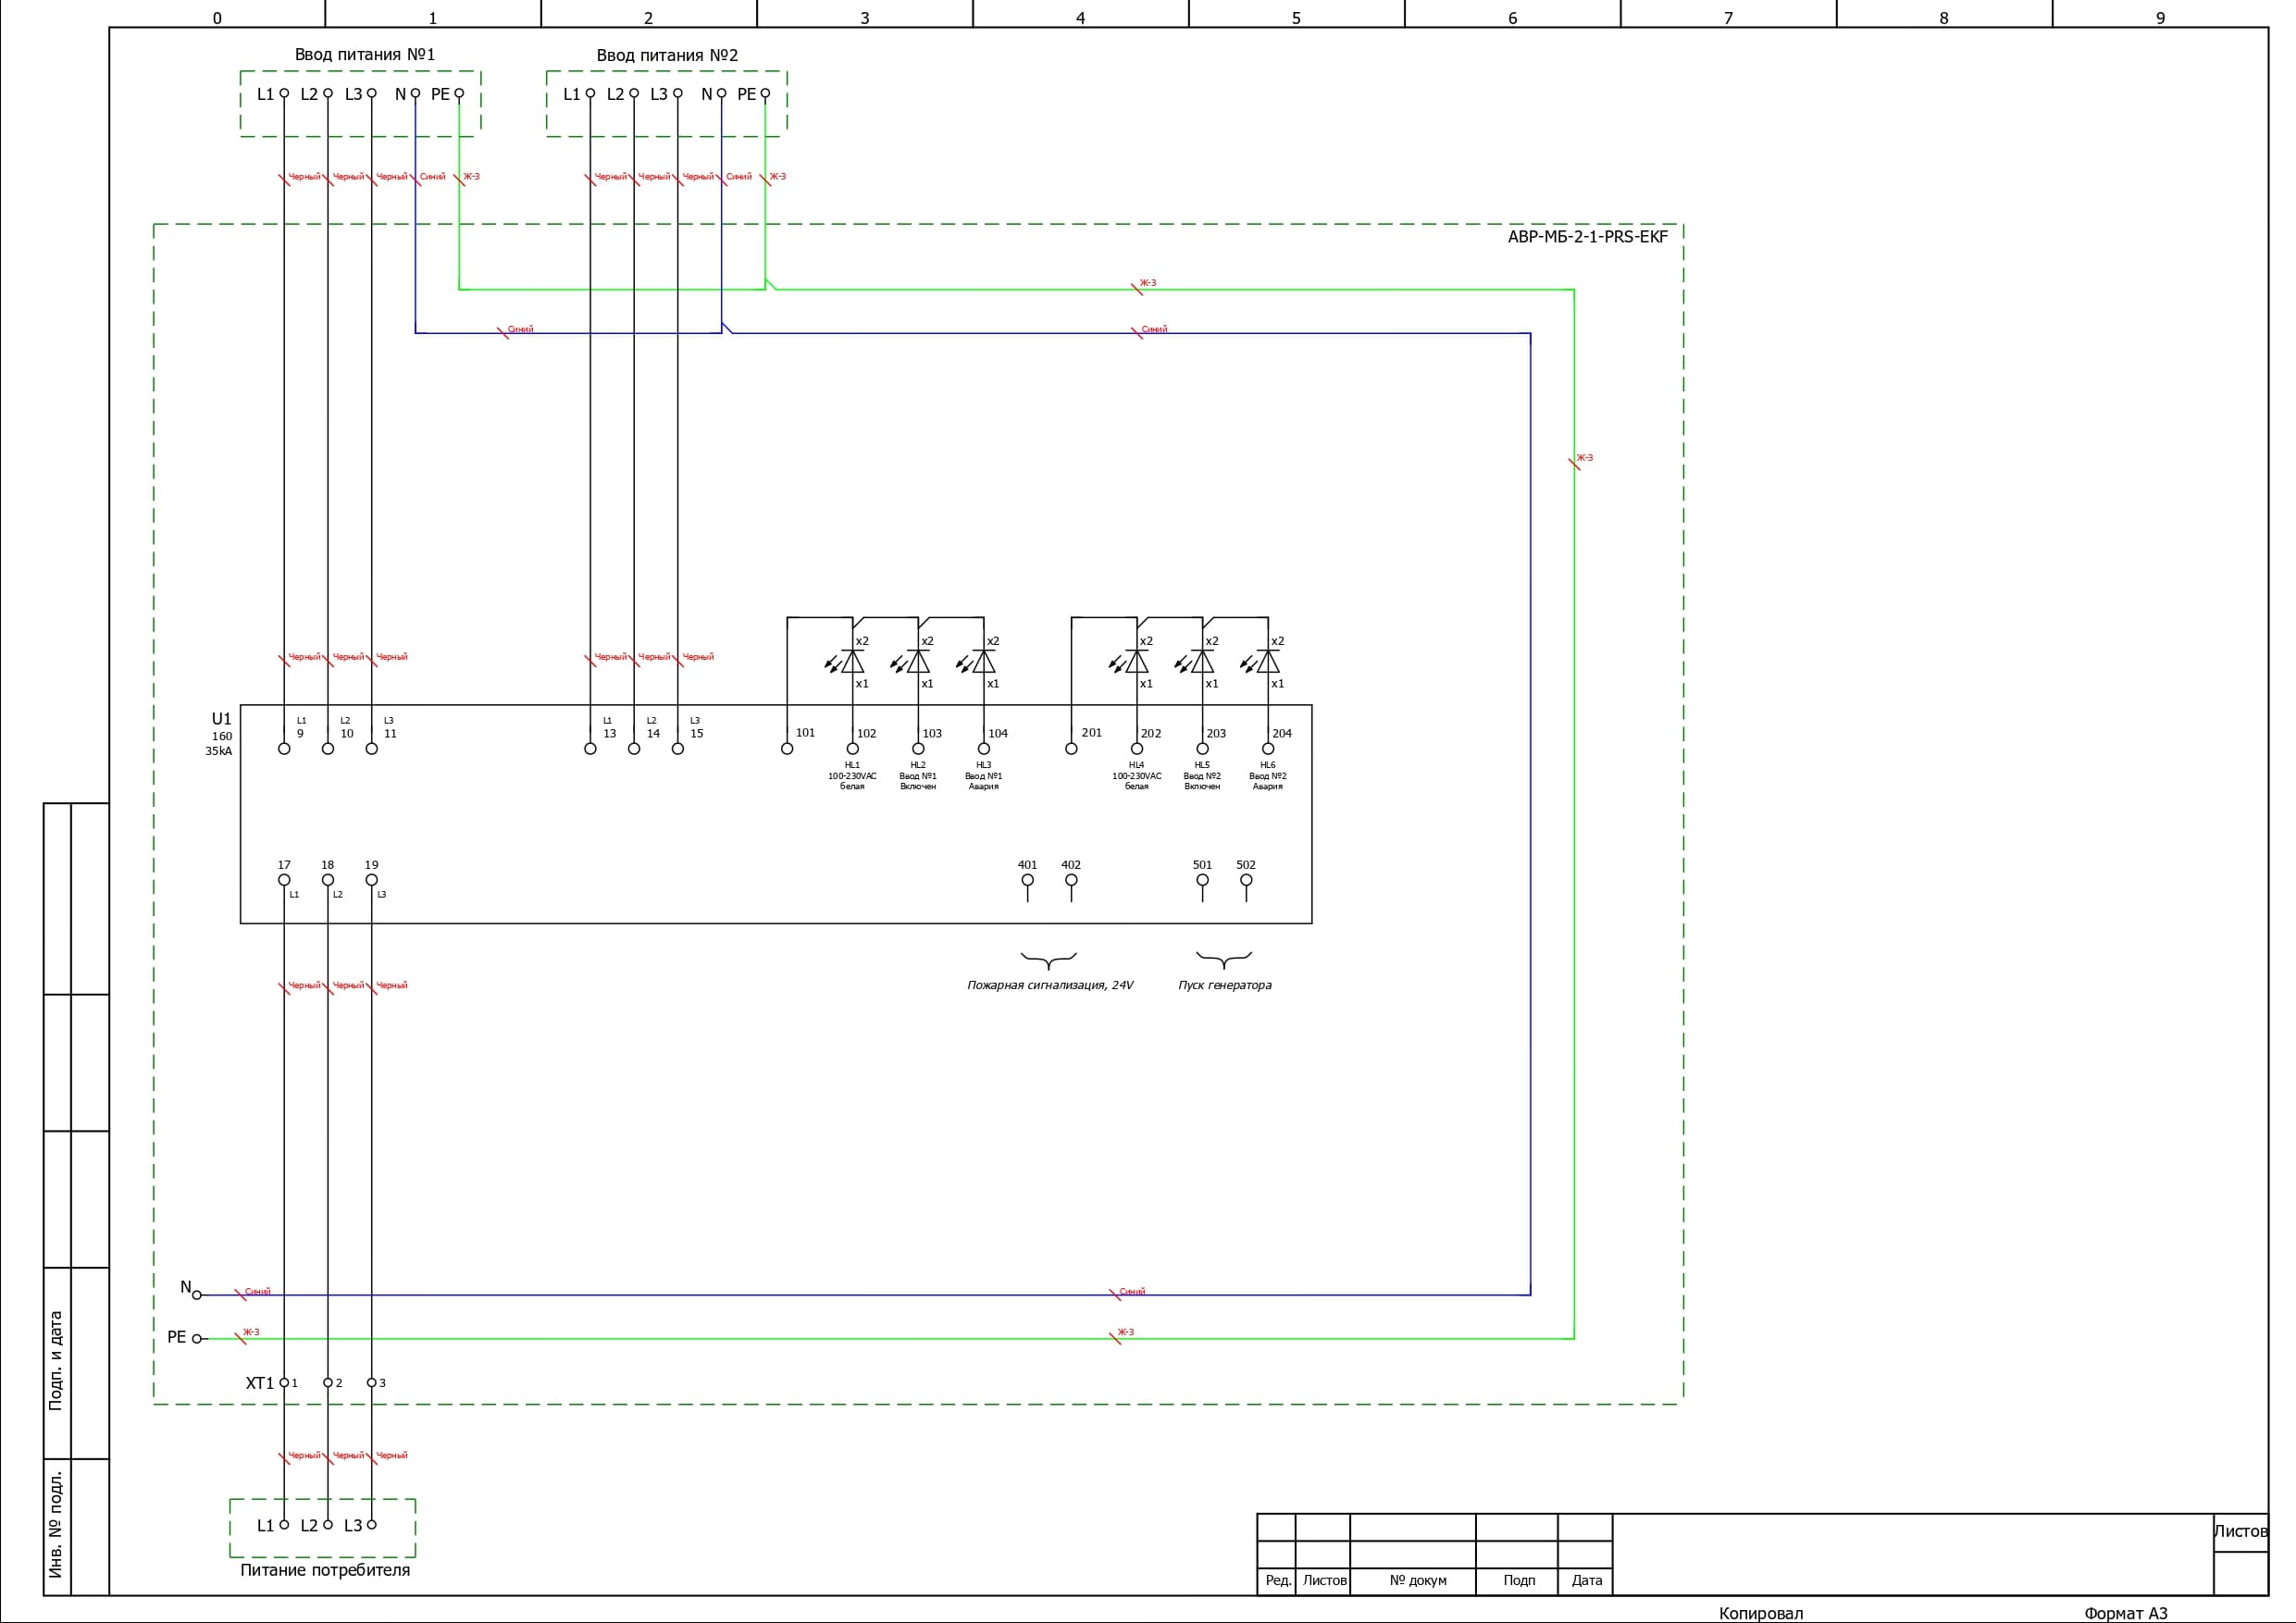Click the U1 device designation label
The image size is (2296, 1623).
[x=221, y=719]
